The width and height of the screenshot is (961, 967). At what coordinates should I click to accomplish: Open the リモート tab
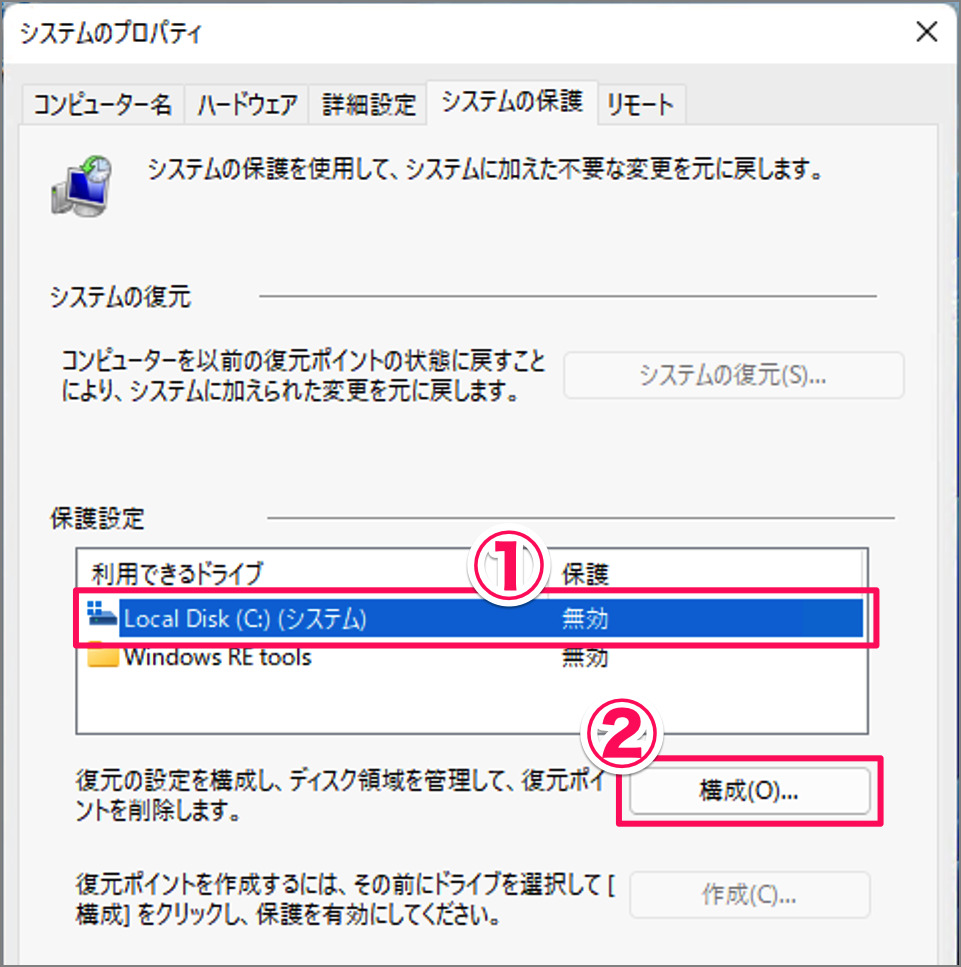641,104
